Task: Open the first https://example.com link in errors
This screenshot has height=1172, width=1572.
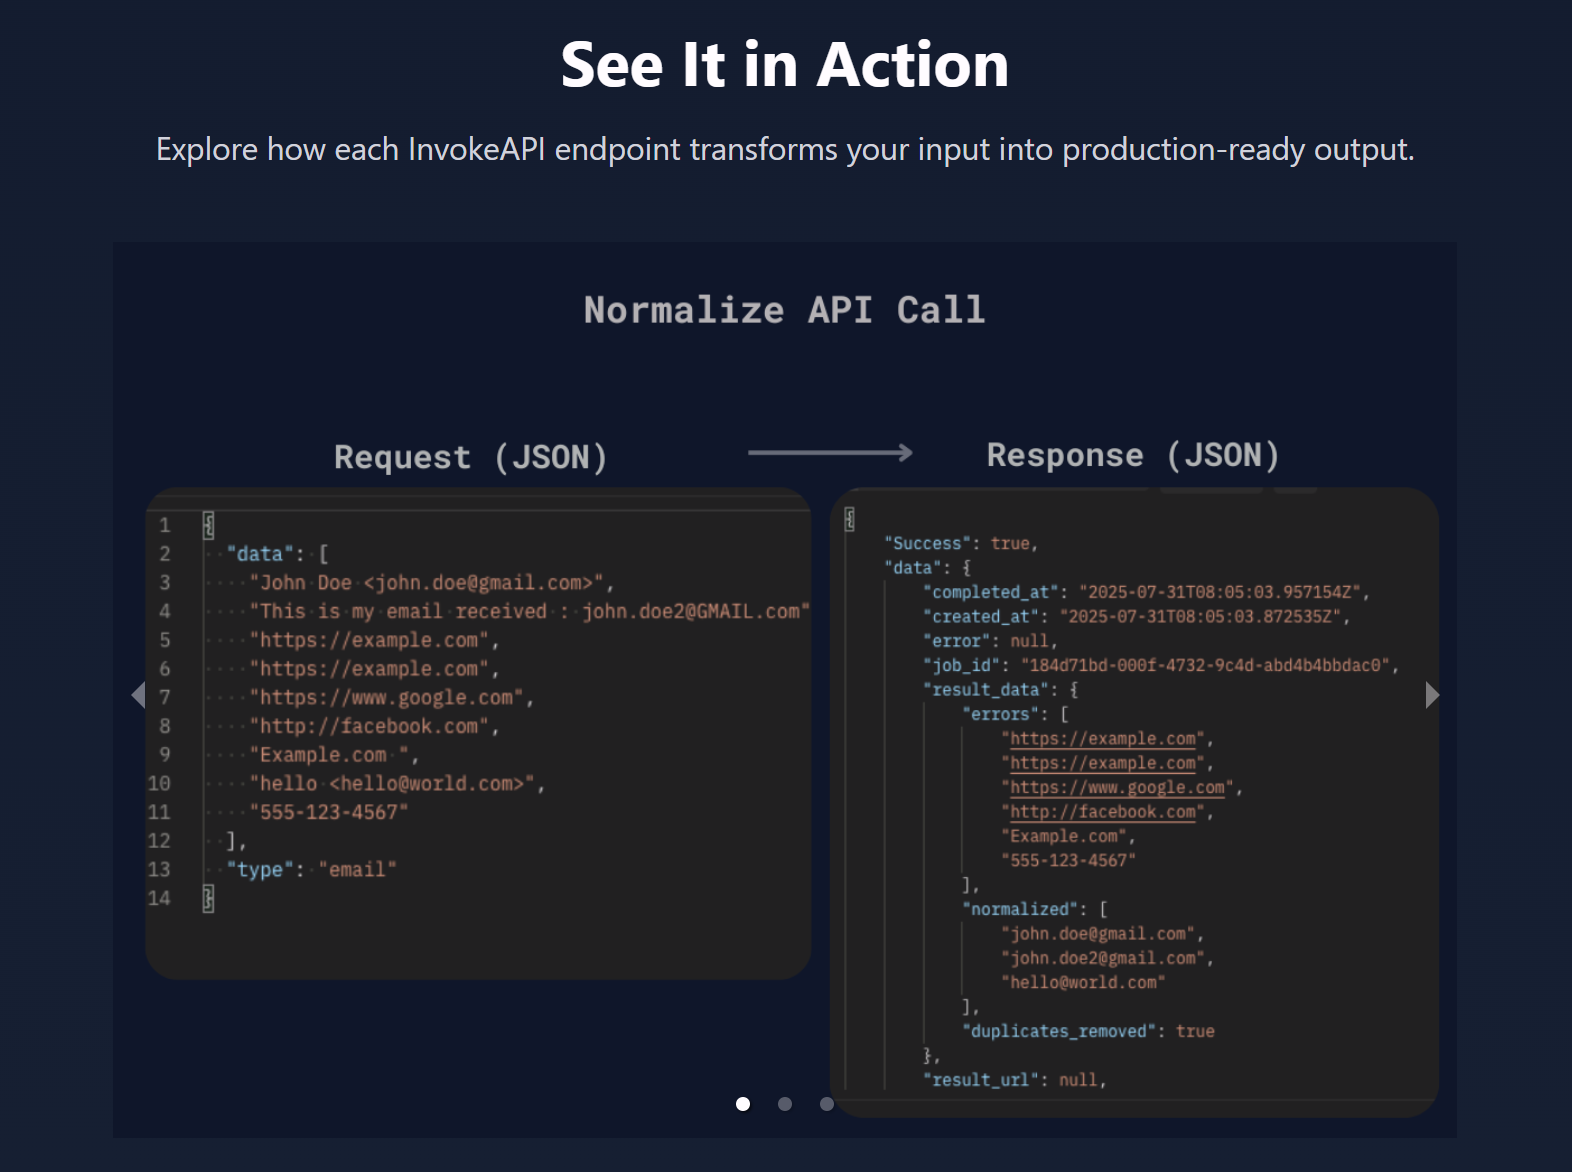Action: pyautogui.click(x=1102, y=739)
